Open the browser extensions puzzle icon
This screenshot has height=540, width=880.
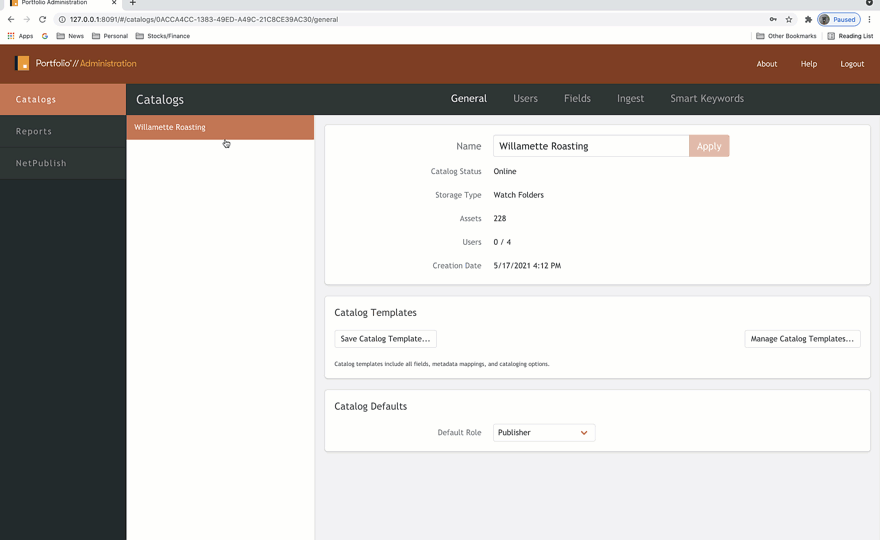point(808,19)
